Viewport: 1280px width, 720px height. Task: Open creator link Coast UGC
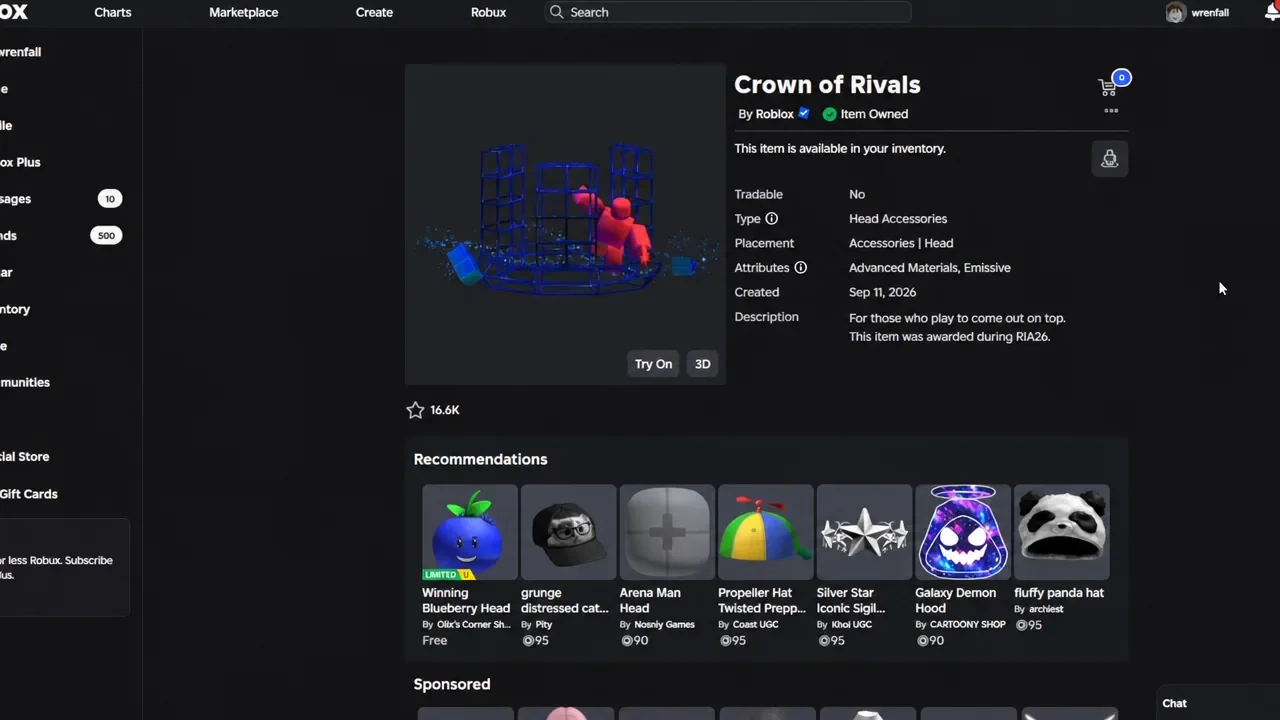click(x=755, y=625)
